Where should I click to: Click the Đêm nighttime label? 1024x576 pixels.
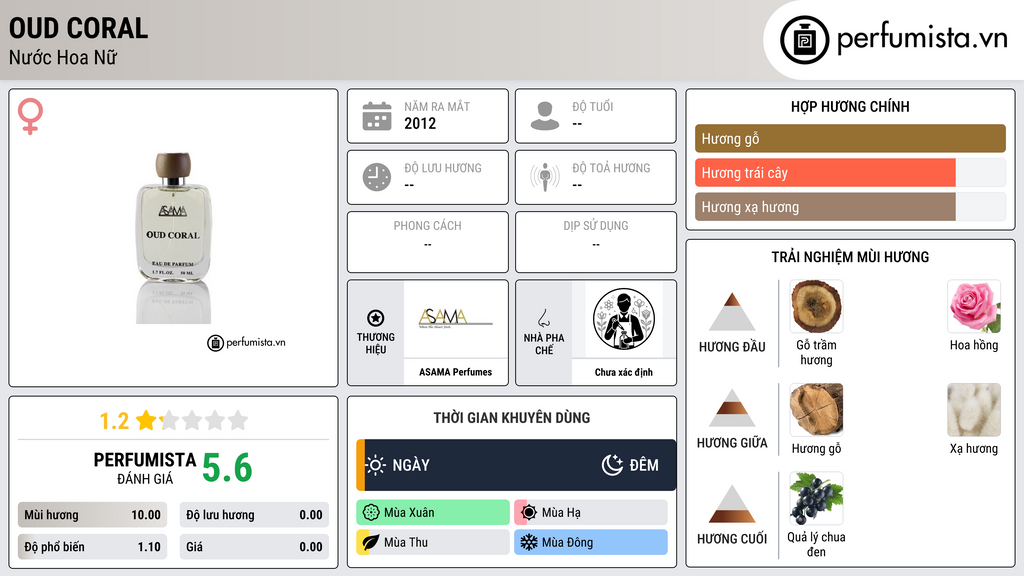[644, 465]
